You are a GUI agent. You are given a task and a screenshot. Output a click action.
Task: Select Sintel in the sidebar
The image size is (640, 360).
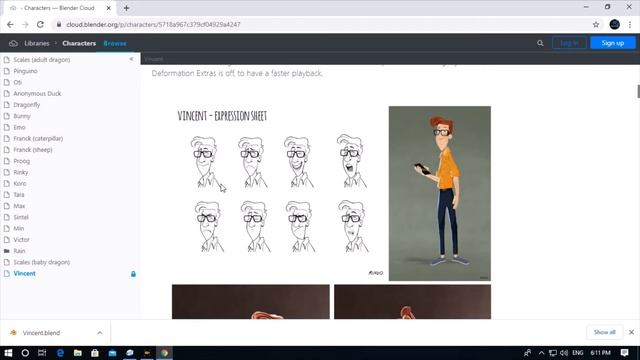(x=21, y=217)
